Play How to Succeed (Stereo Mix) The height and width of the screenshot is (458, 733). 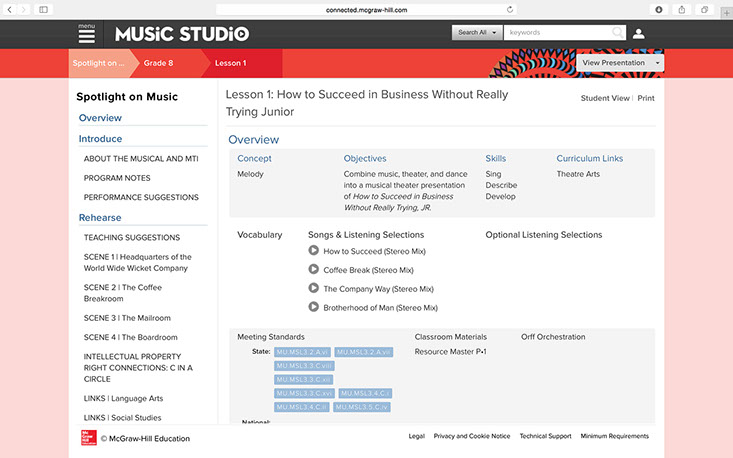[x=314, y=250]
